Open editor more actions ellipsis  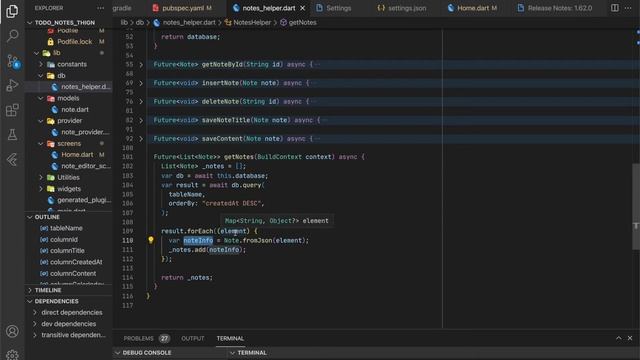628,8
